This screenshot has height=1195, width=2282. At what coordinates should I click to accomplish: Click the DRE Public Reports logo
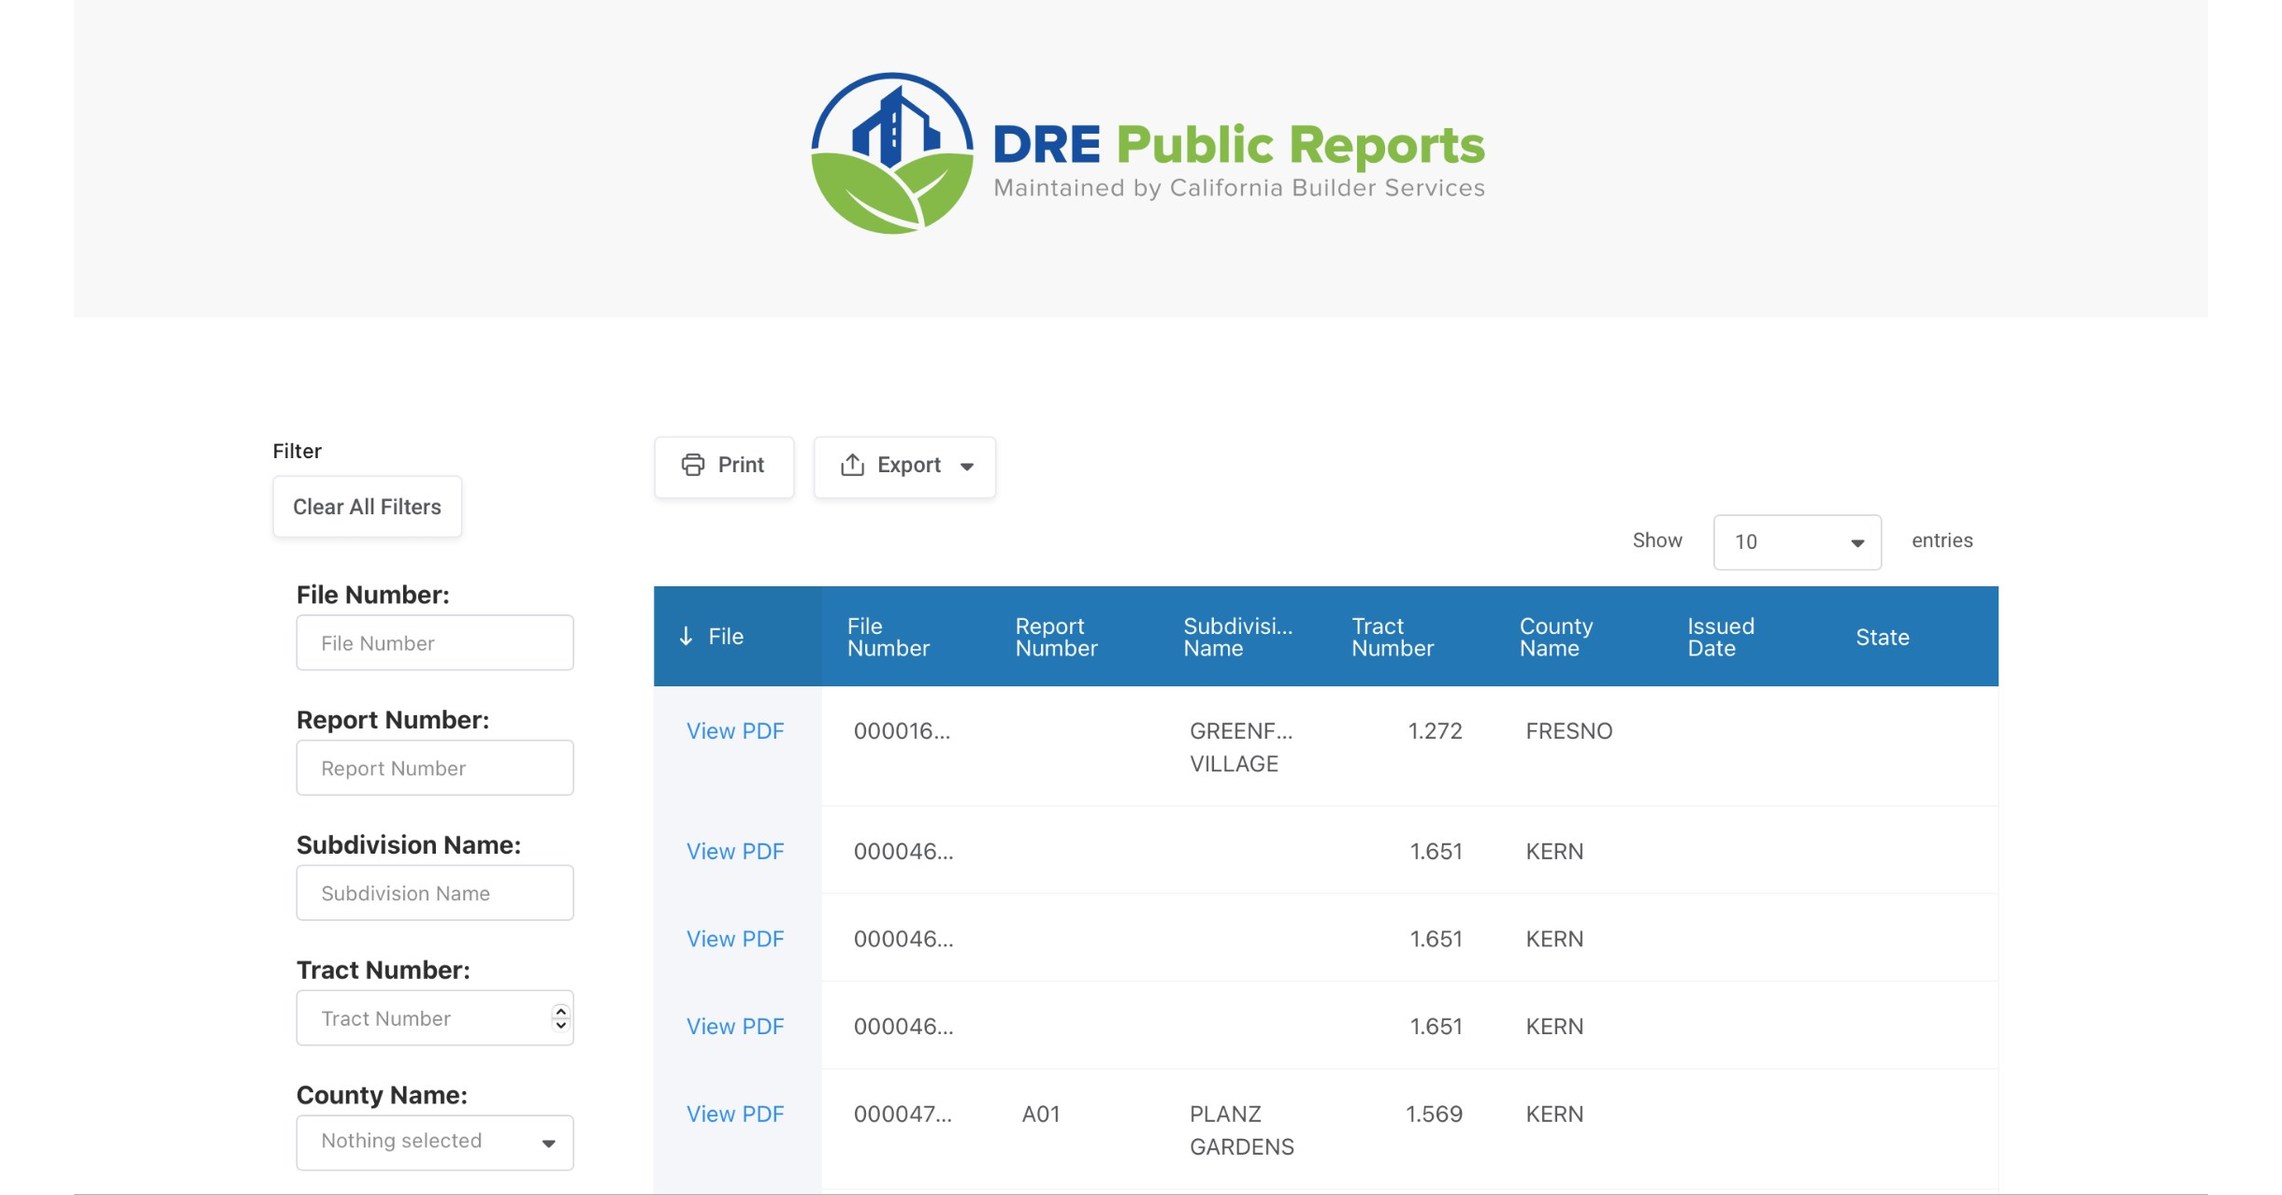click(1146, 153)
